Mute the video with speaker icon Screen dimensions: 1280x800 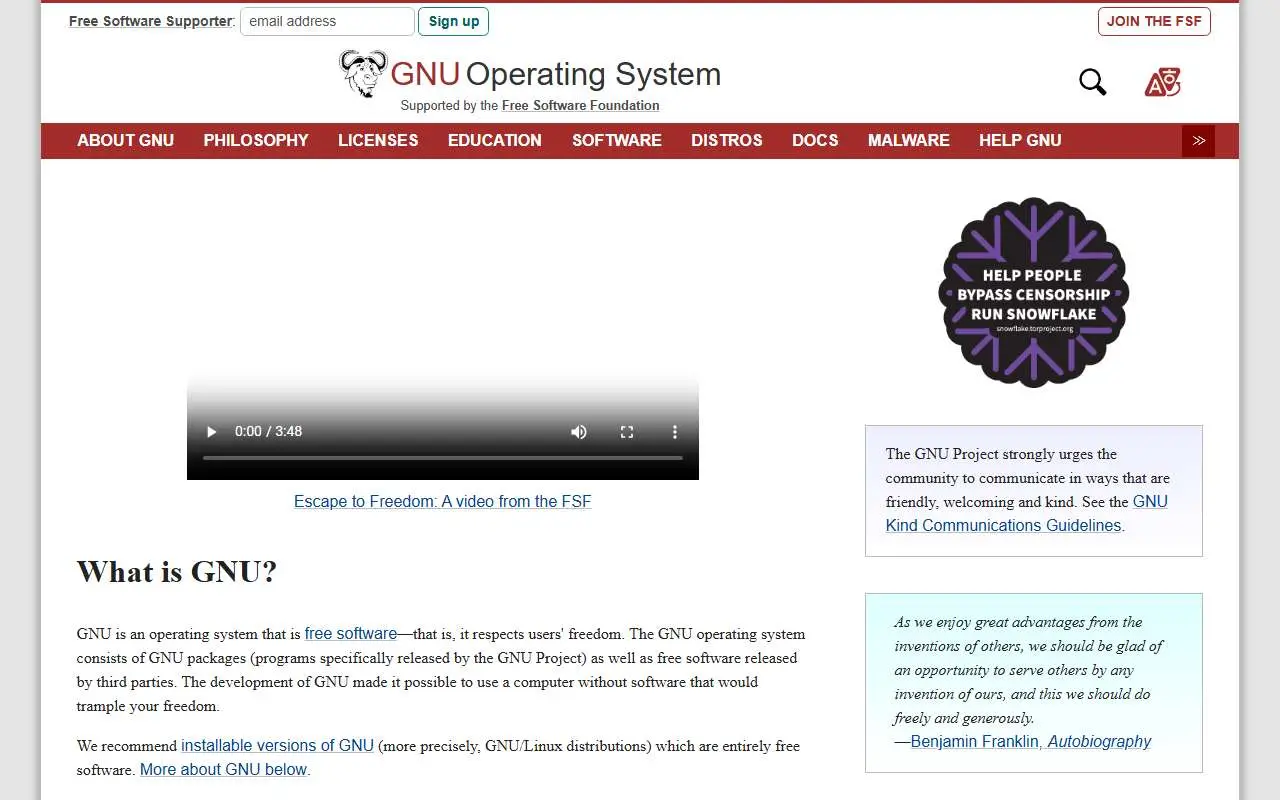click(579, 432)
